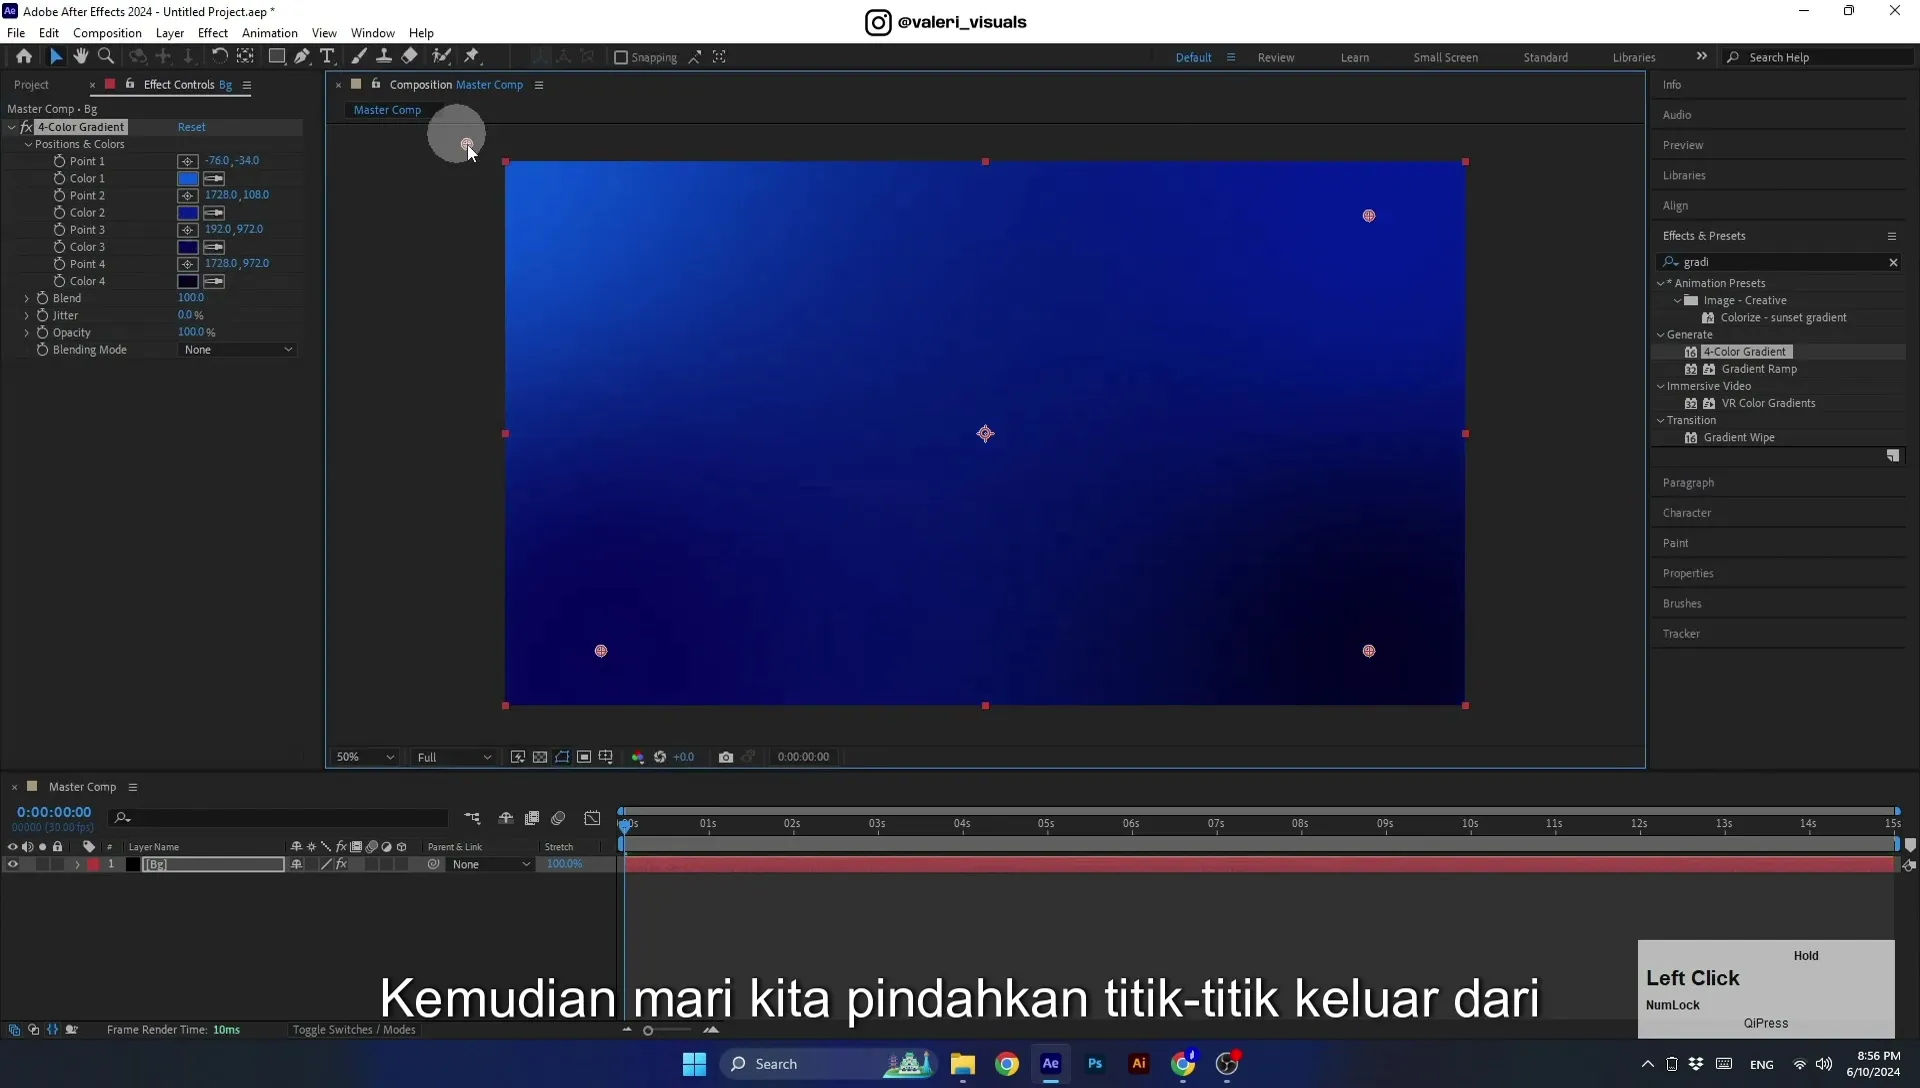Open Color 4 dark swatch
Image resolution: width=1920 pixels, height=1088 pixels.
click(x=187, y=282)
